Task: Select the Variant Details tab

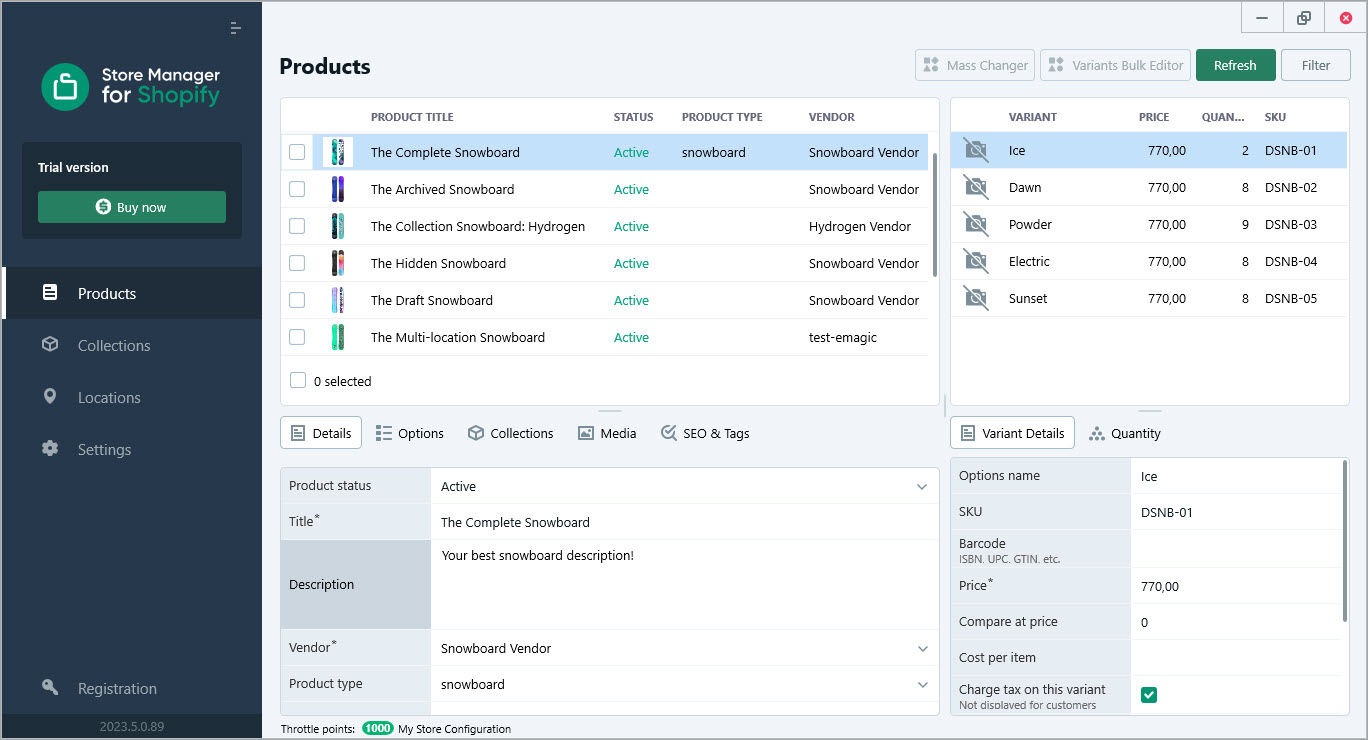Action: (1012, 433)
